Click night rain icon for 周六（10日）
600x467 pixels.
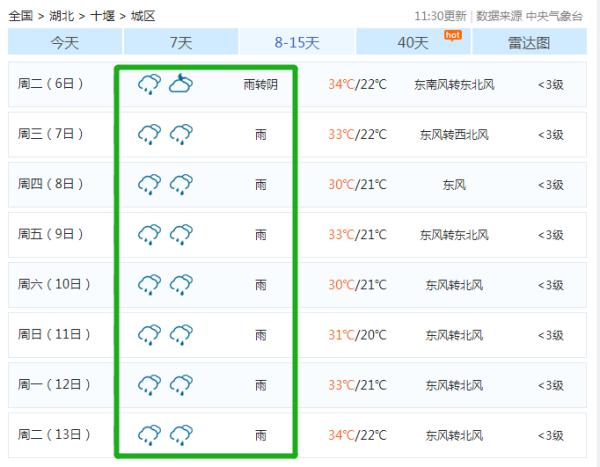click(181, 284)
